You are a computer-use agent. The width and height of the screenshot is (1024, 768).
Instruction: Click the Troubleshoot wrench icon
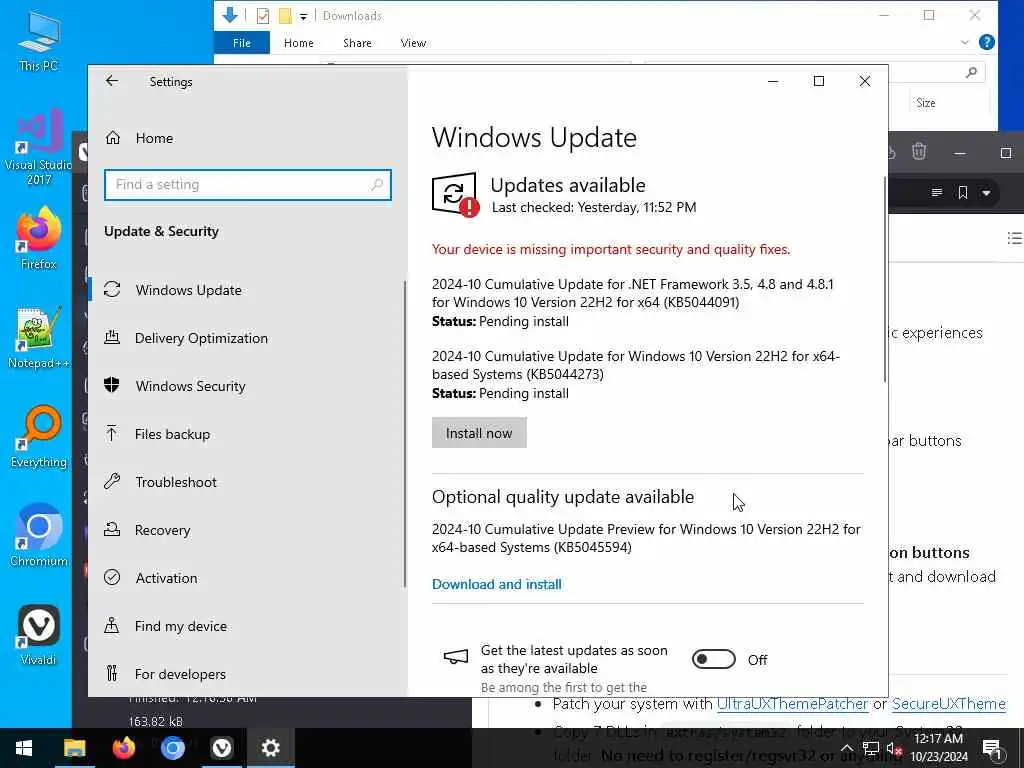point(112,482)
